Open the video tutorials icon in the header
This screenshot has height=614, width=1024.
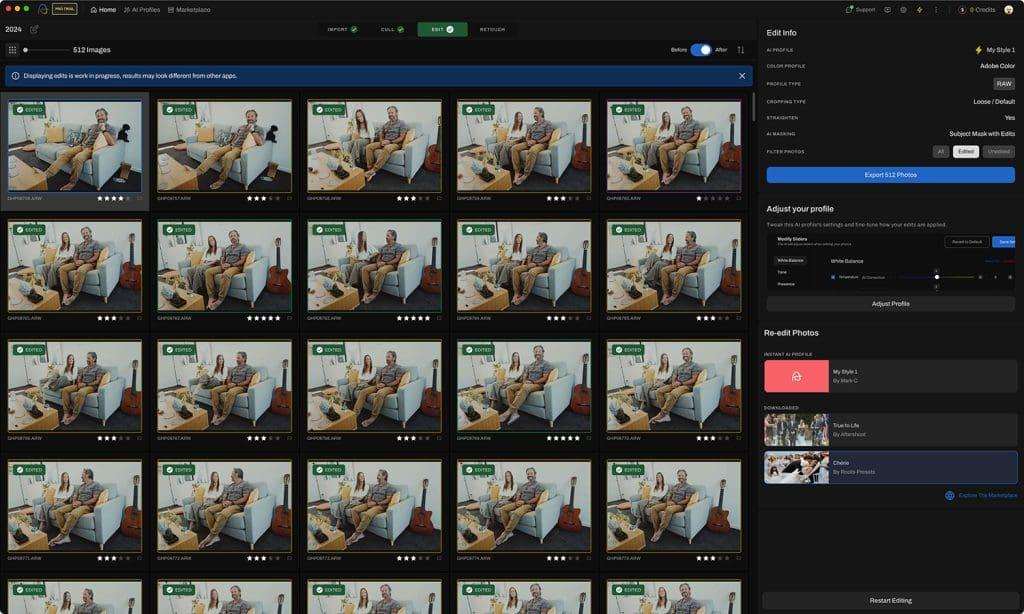coord(888,10)
